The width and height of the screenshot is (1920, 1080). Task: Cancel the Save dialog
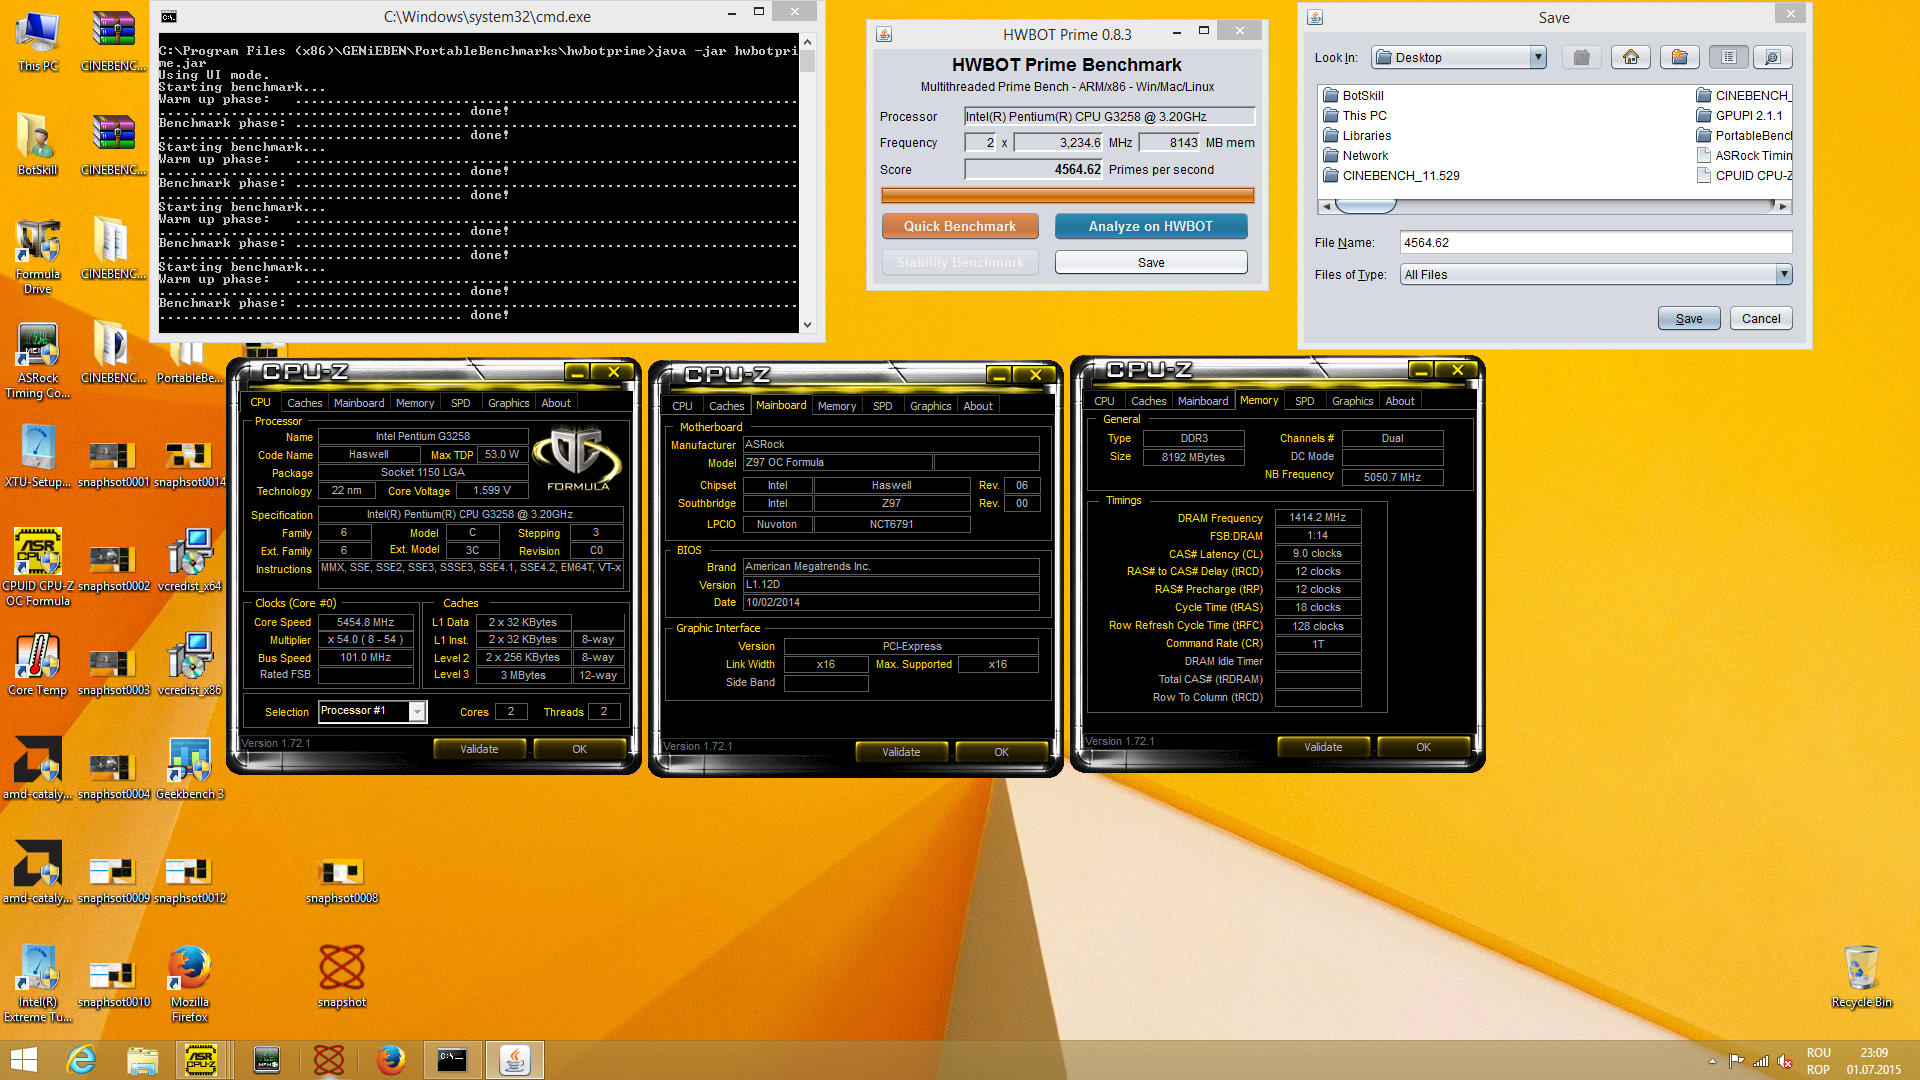tap(1761, 319)
